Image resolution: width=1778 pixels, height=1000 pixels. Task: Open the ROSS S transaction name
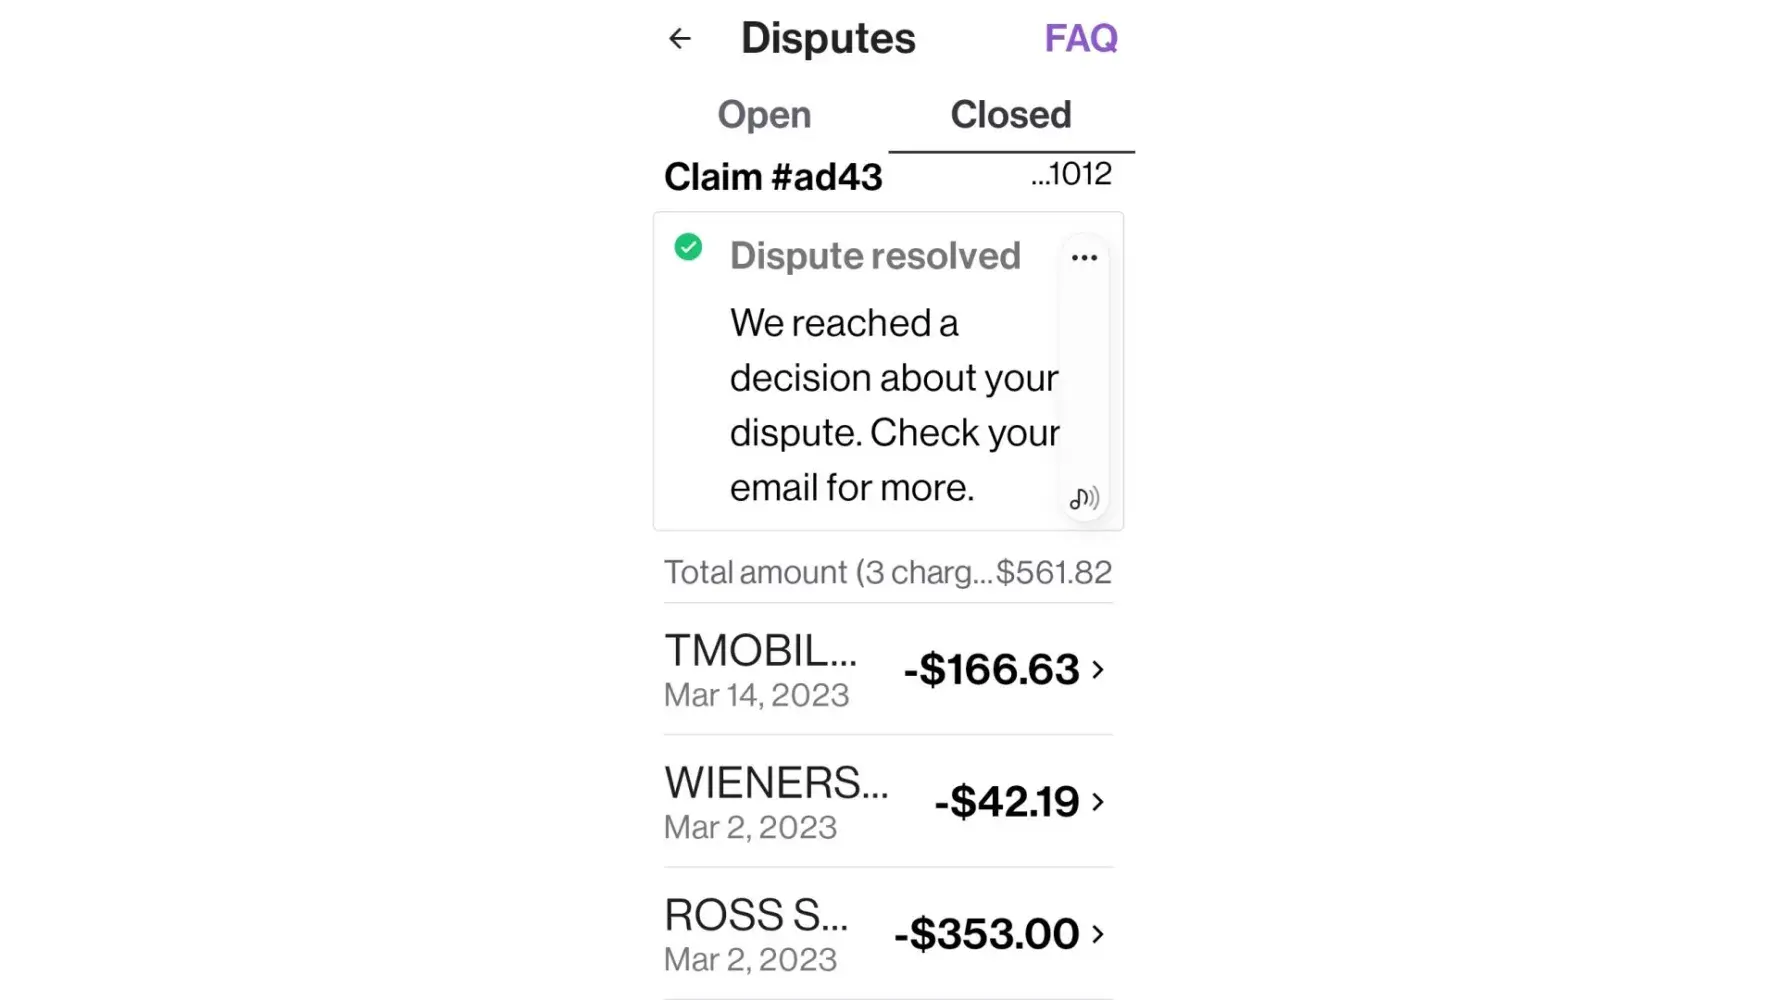click(756, 915)
